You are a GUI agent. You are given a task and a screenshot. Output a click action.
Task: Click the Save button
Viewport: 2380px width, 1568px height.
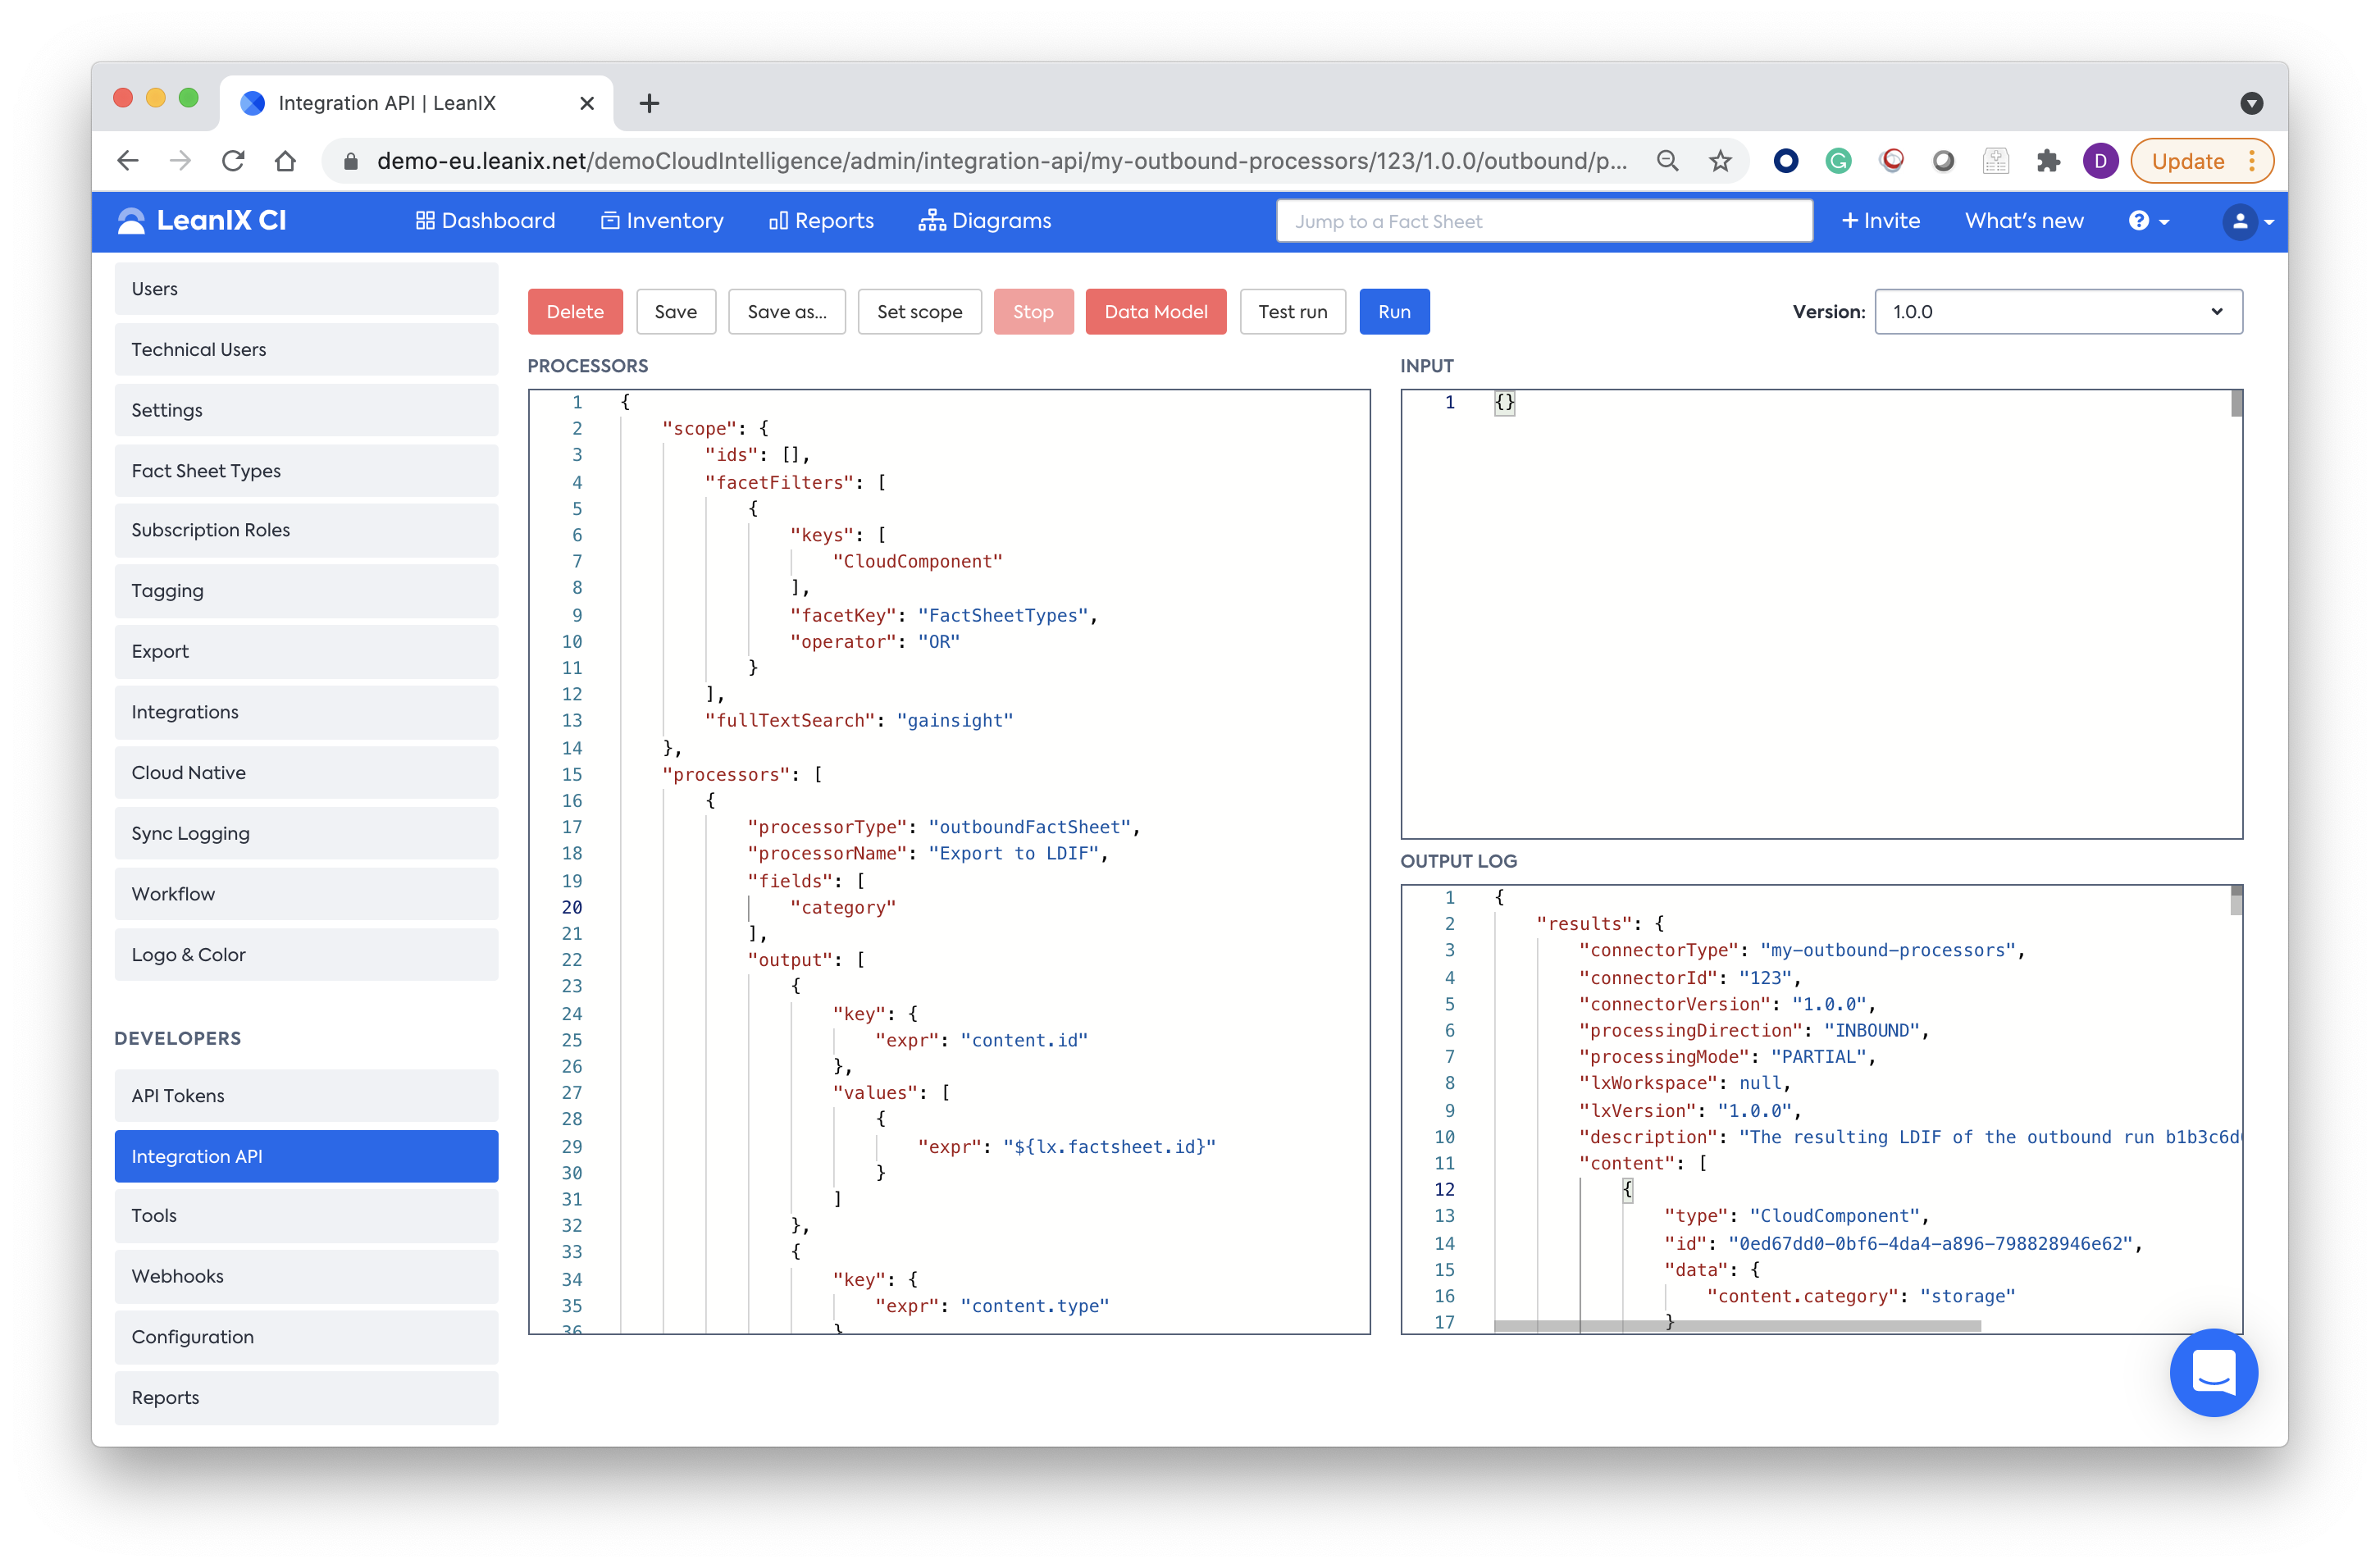coord(676,312)
